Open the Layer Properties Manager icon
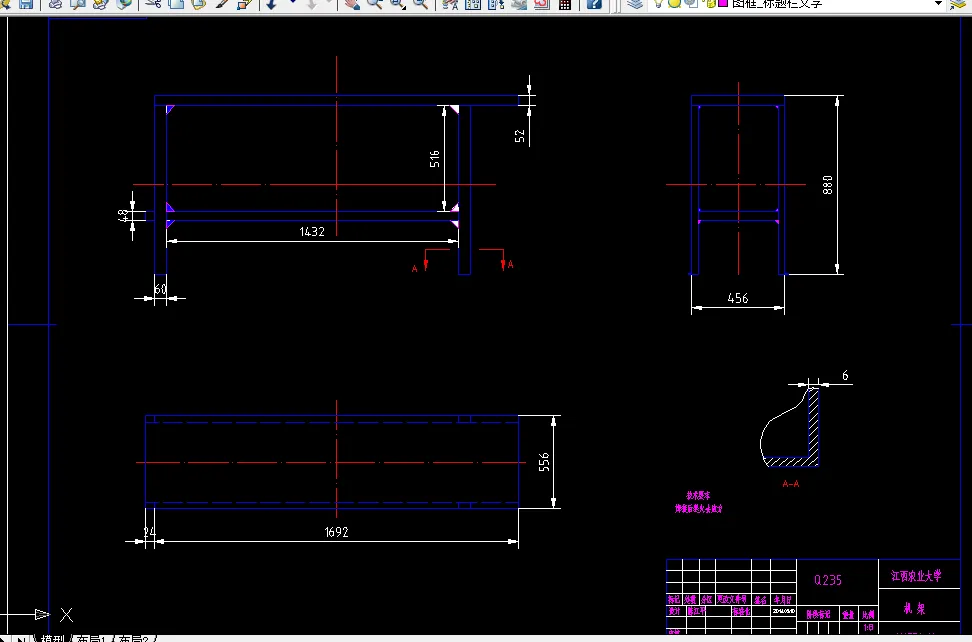The height and width of the screenshot is (642, 972). click(x=634, y=4)
